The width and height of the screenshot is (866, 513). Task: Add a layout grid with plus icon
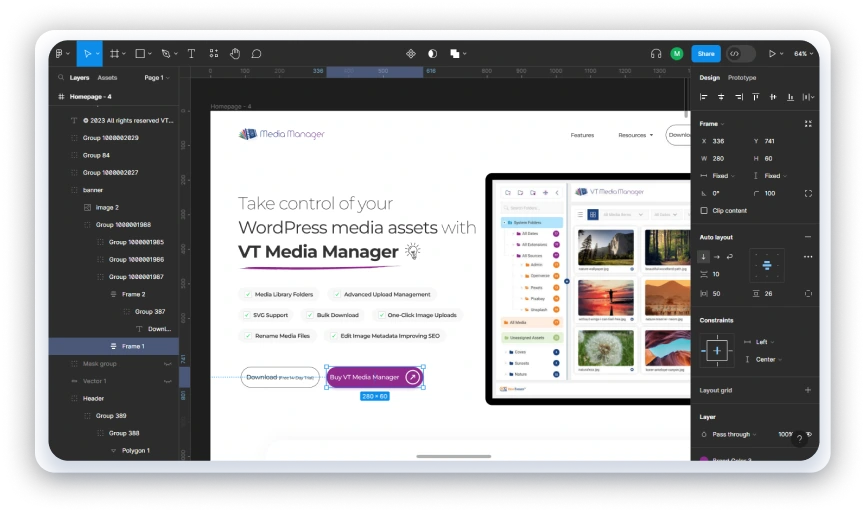(808, 390)
